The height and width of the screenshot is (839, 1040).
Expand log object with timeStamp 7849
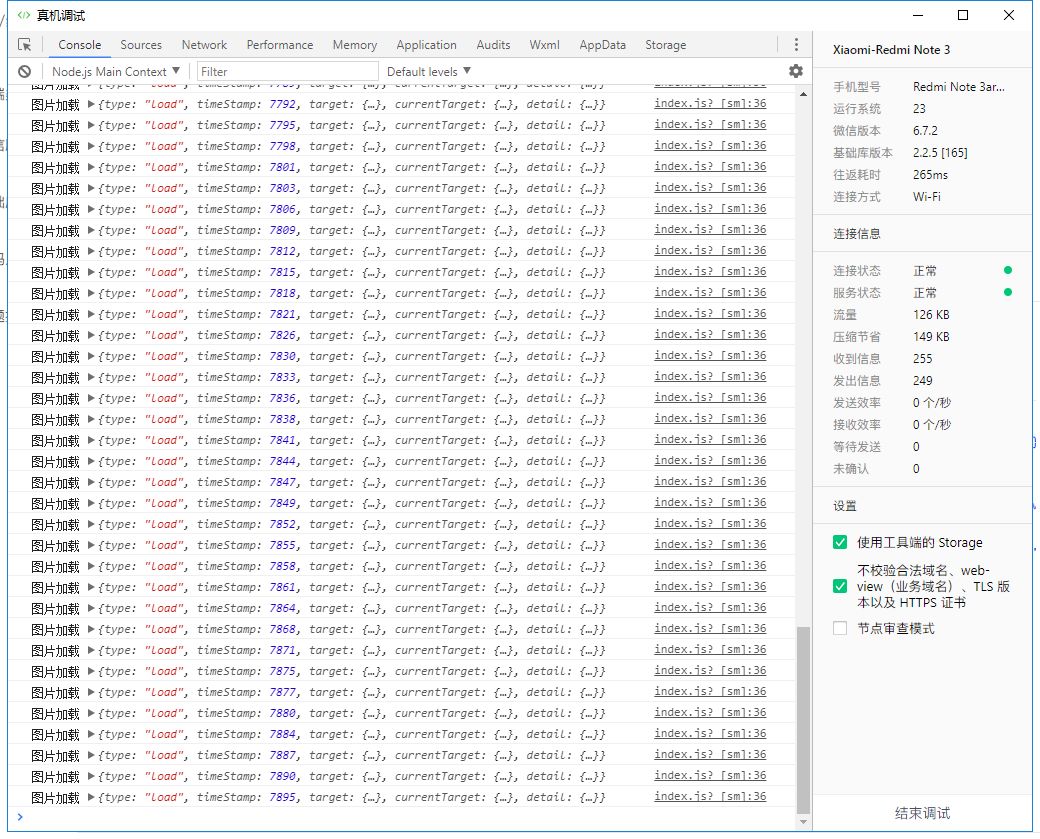pos(91,503)
